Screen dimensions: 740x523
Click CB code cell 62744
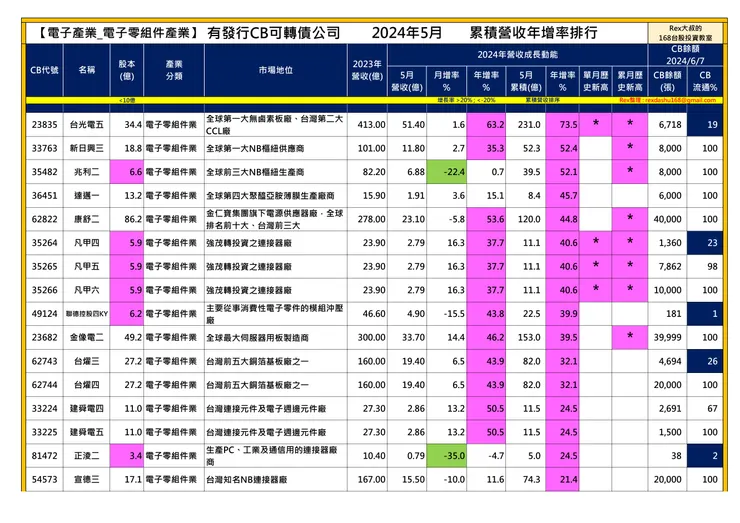[x=44, y=385]
